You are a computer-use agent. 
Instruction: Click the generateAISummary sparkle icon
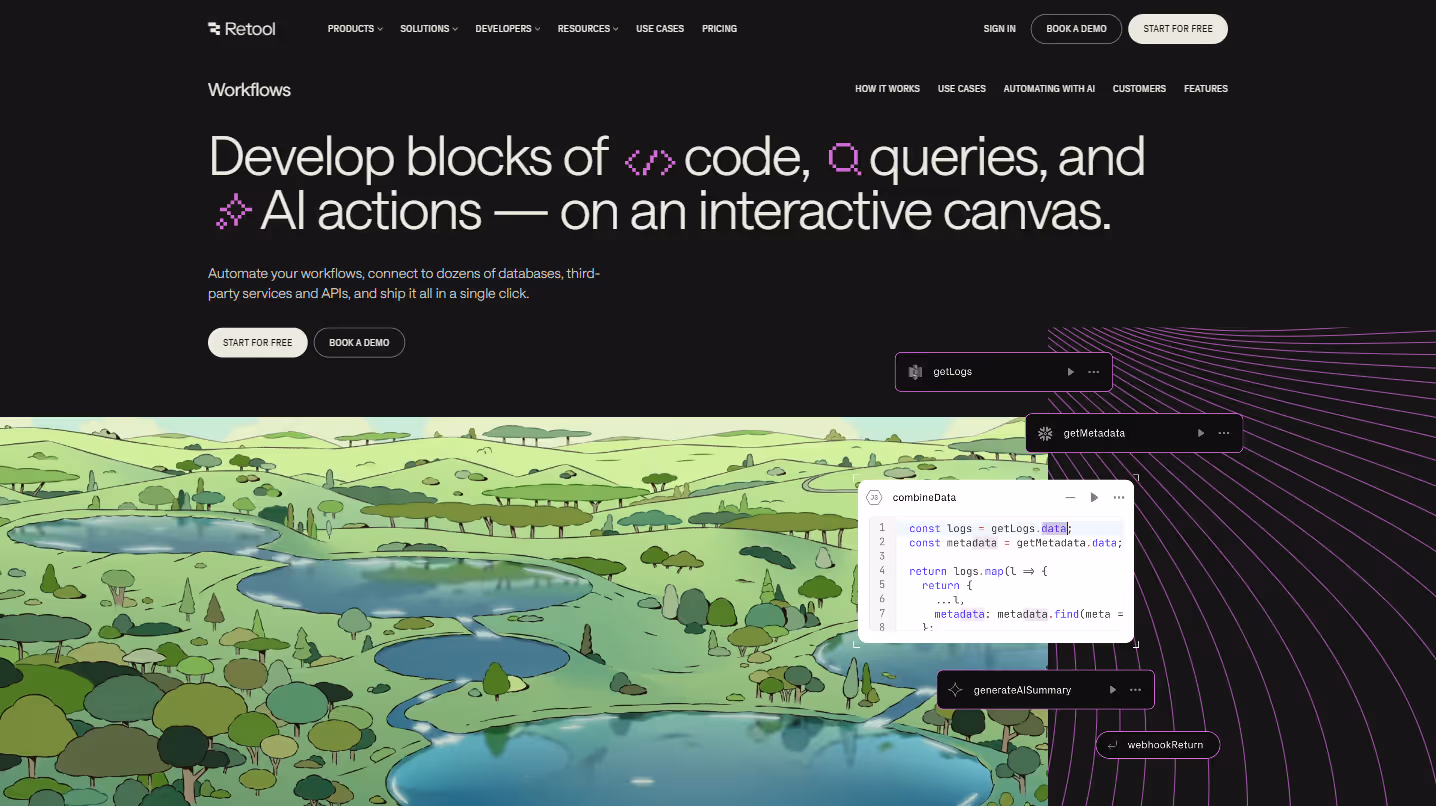tap(955, 690)
